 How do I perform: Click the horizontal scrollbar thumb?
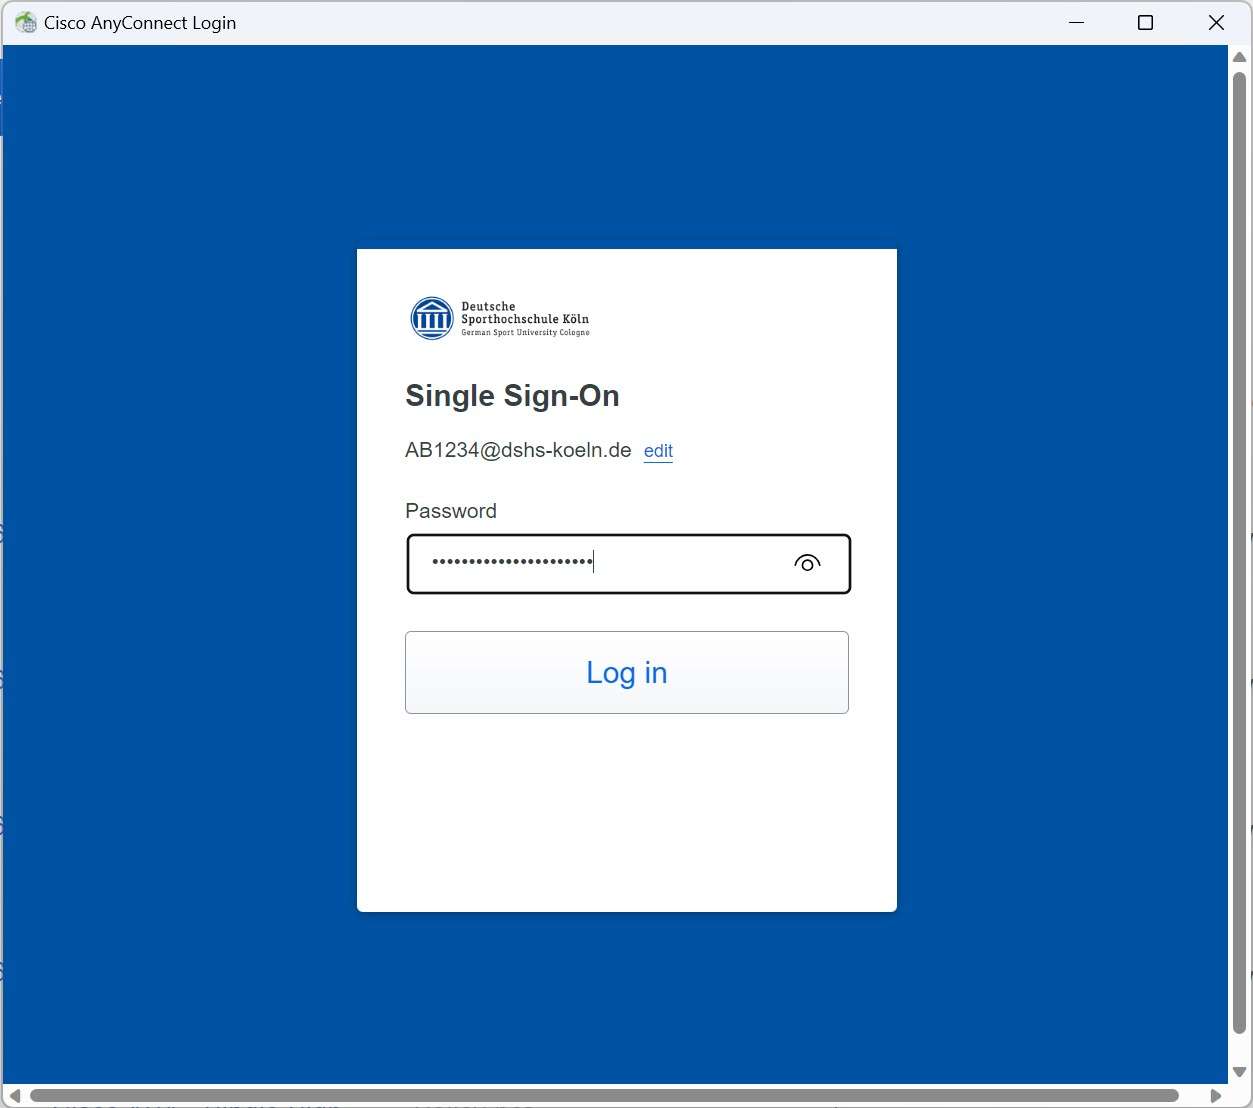click(x=604, y=1096)
